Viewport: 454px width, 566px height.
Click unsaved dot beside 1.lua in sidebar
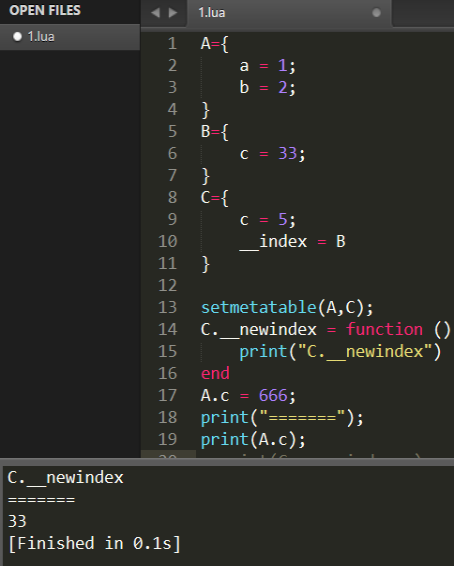tap(17, 36)
